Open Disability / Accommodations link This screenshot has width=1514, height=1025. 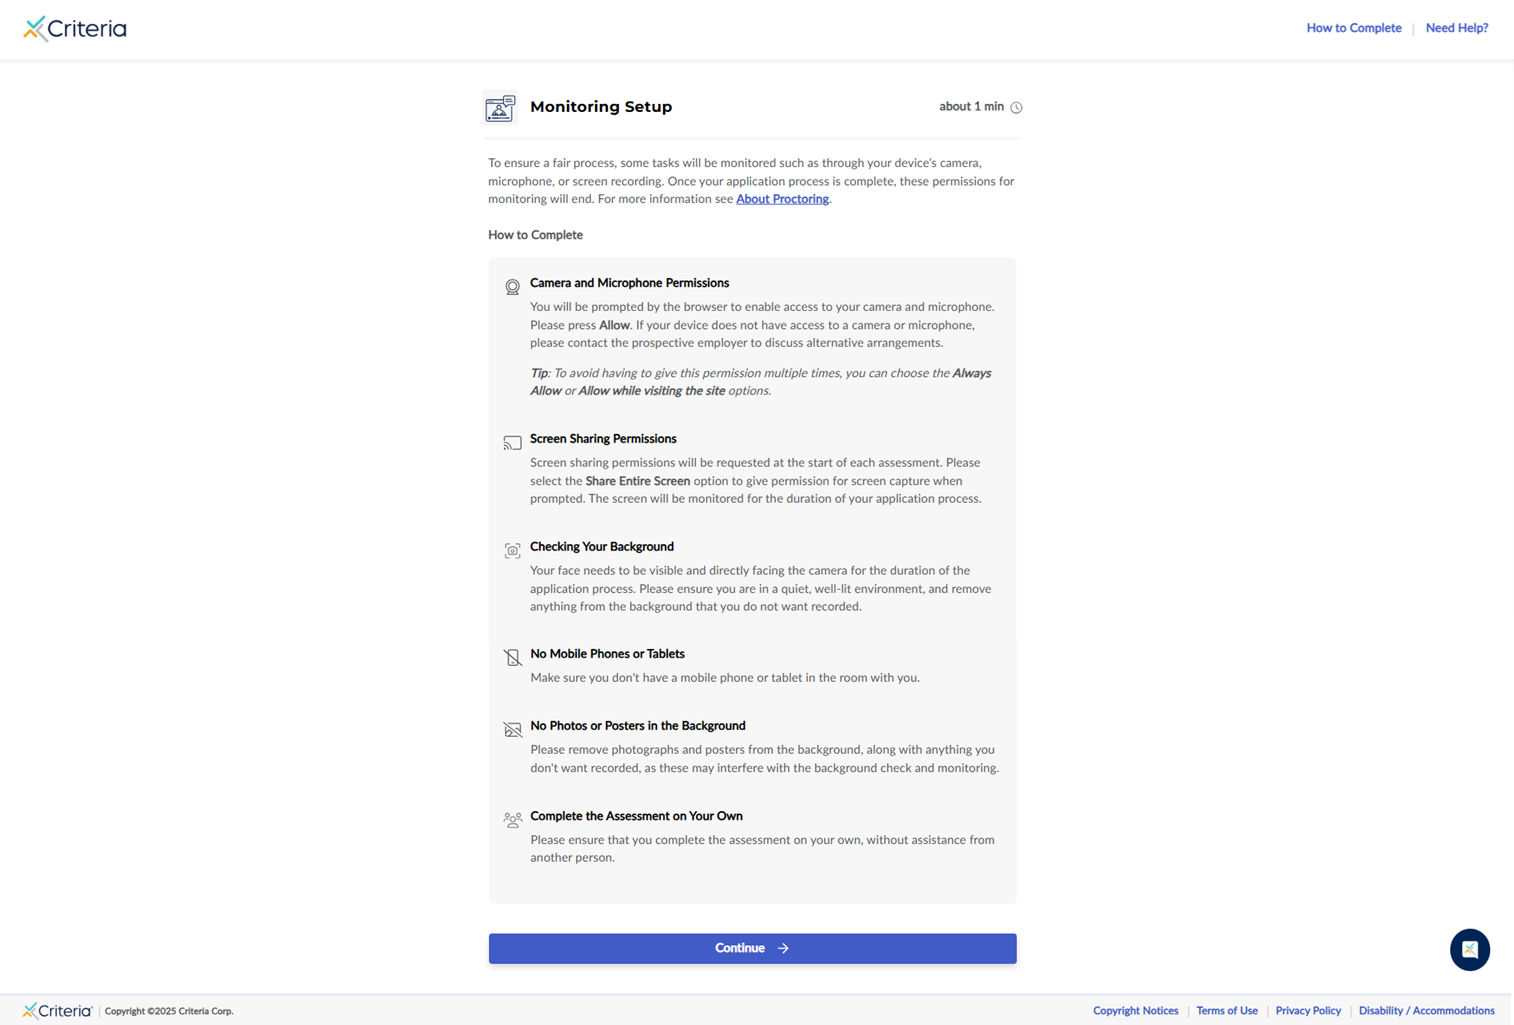click(x=1426, y=1010)
